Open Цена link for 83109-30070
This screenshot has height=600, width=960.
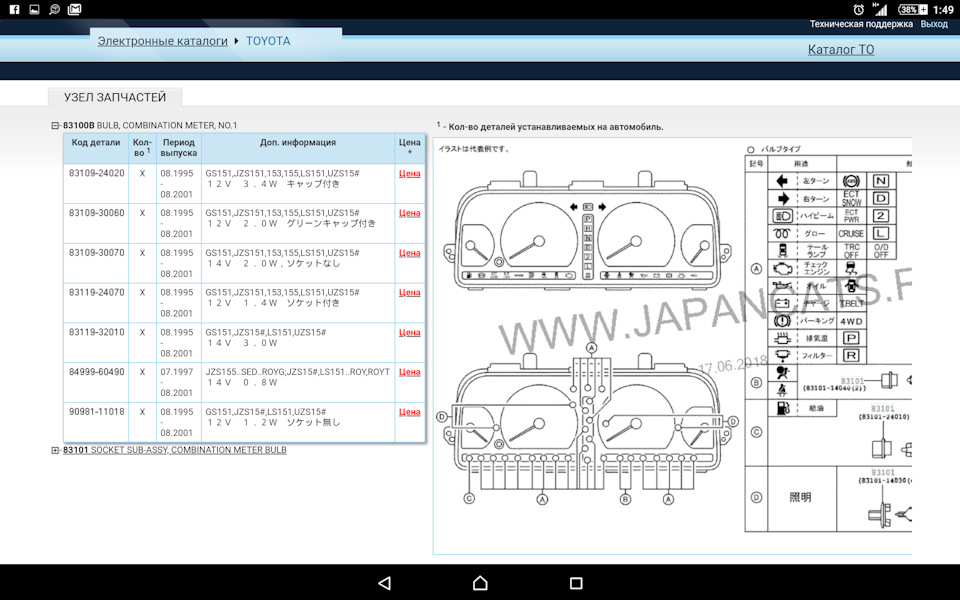[x=410, y=253]
